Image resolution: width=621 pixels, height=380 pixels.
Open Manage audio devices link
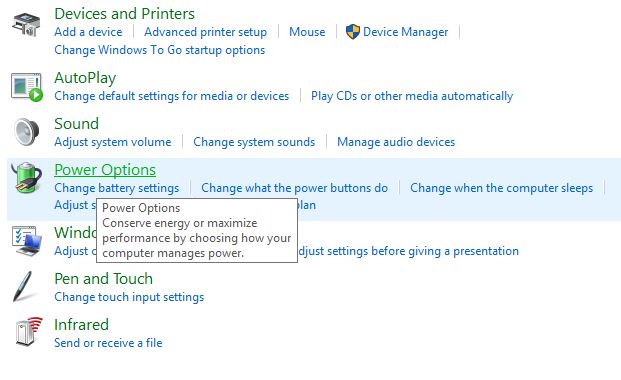396,142
